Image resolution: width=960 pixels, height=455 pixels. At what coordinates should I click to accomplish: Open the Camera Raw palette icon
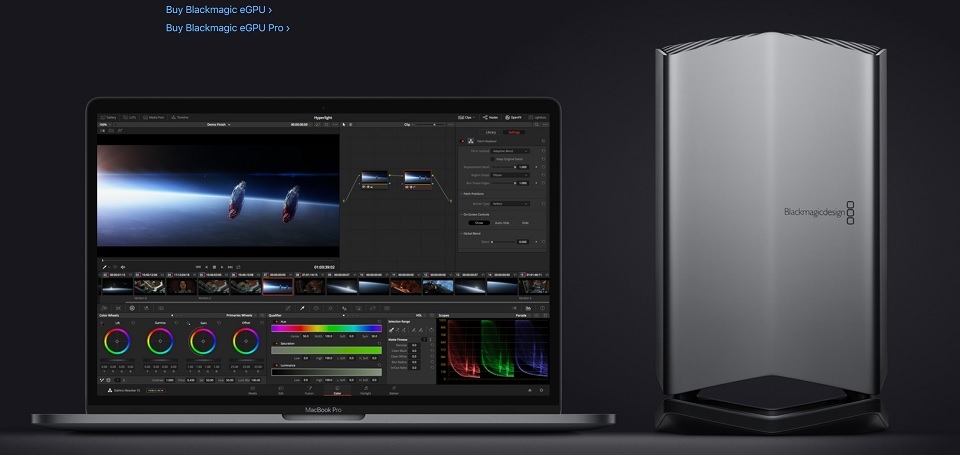click(x=104, y=308)
